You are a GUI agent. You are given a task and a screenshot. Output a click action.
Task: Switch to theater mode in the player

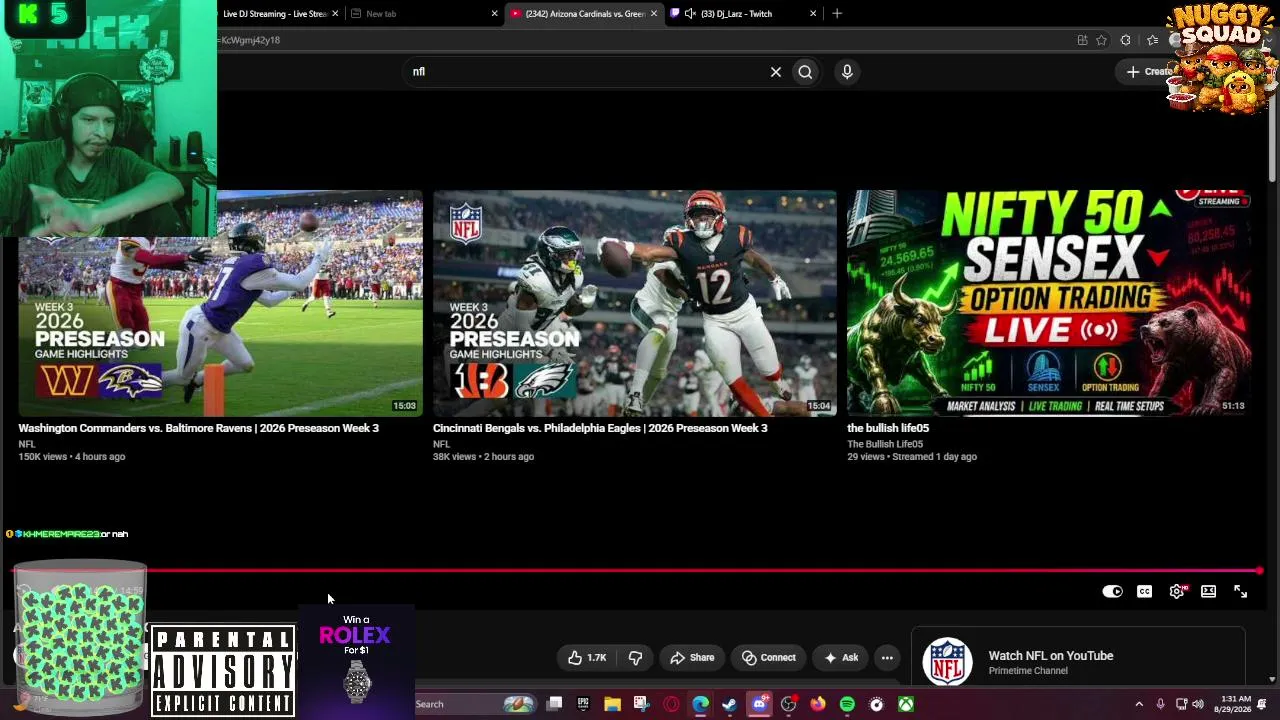[x=1208, y=592]
